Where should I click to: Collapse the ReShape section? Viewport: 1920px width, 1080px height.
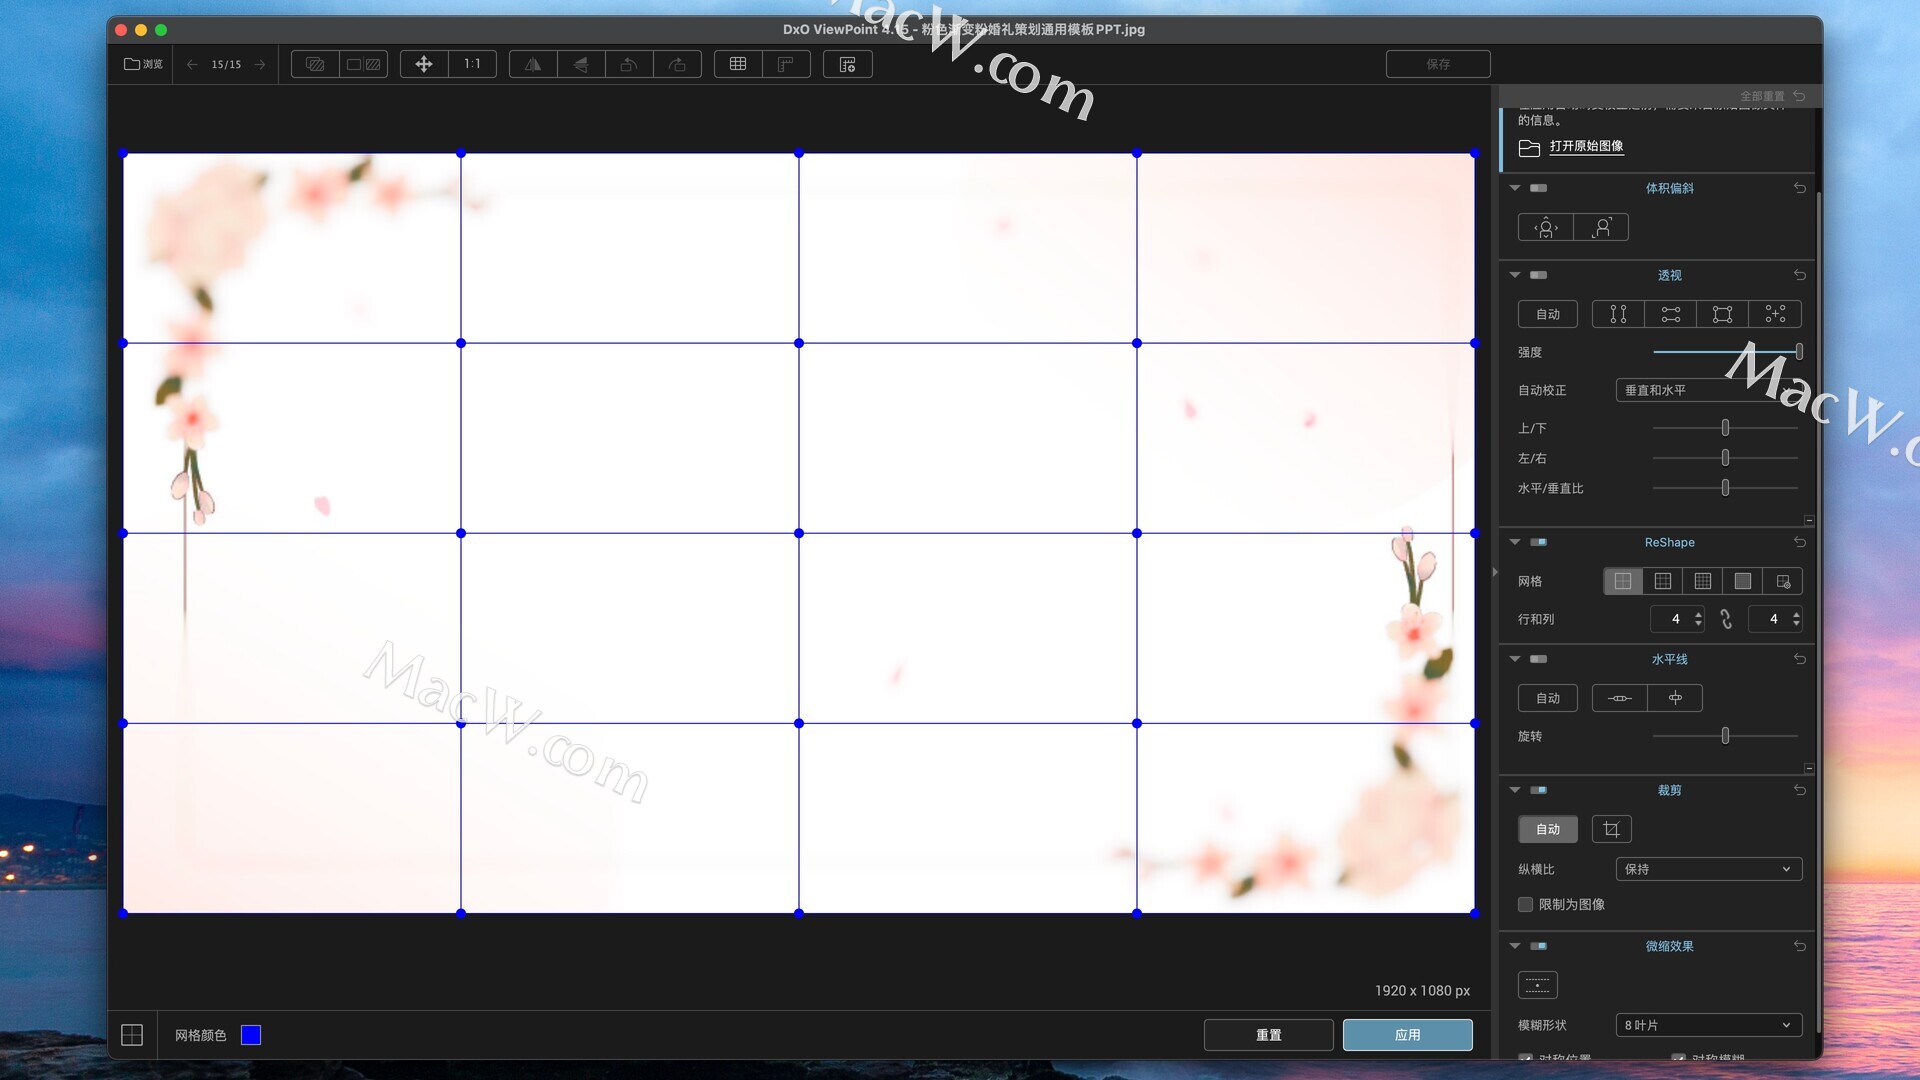pyautogui.click(x=1515, y=542)
